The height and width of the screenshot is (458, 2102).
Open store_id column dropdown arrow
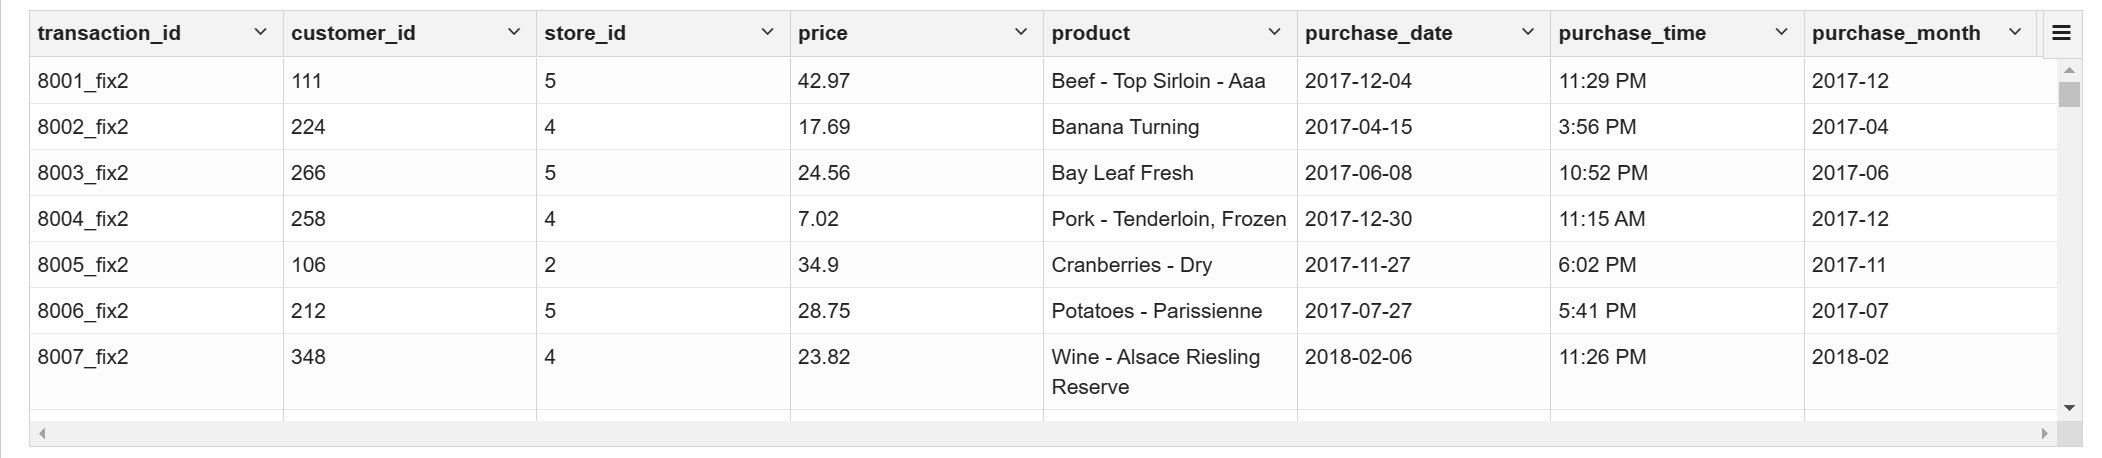pyautogui.click(x=768, y=33)
